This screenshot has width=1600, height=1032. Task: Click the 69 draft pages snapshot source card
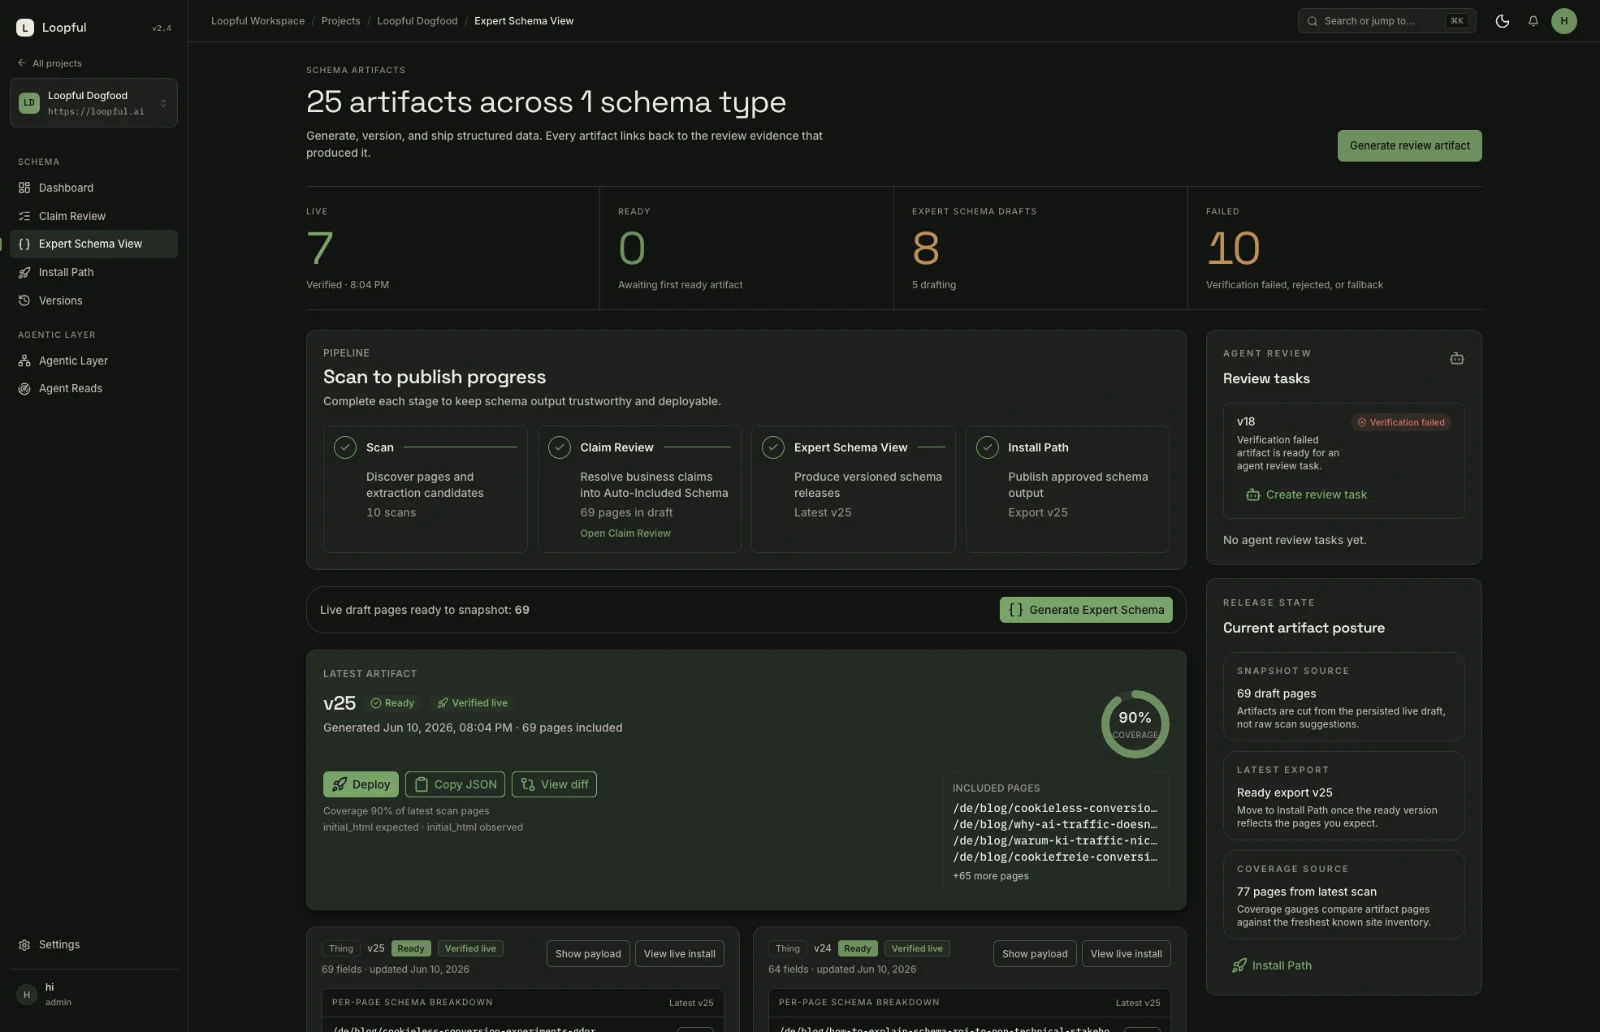(x=1344, y=697)
